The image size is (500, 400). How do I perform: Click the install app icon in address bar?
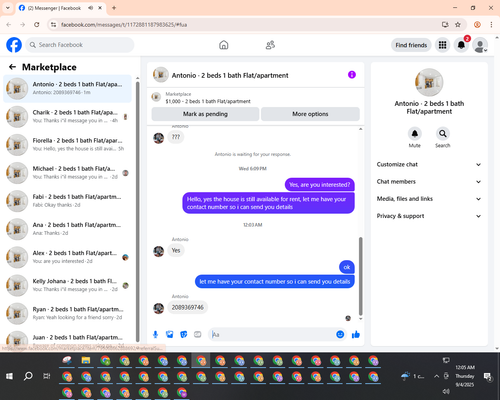coord(445,25)
